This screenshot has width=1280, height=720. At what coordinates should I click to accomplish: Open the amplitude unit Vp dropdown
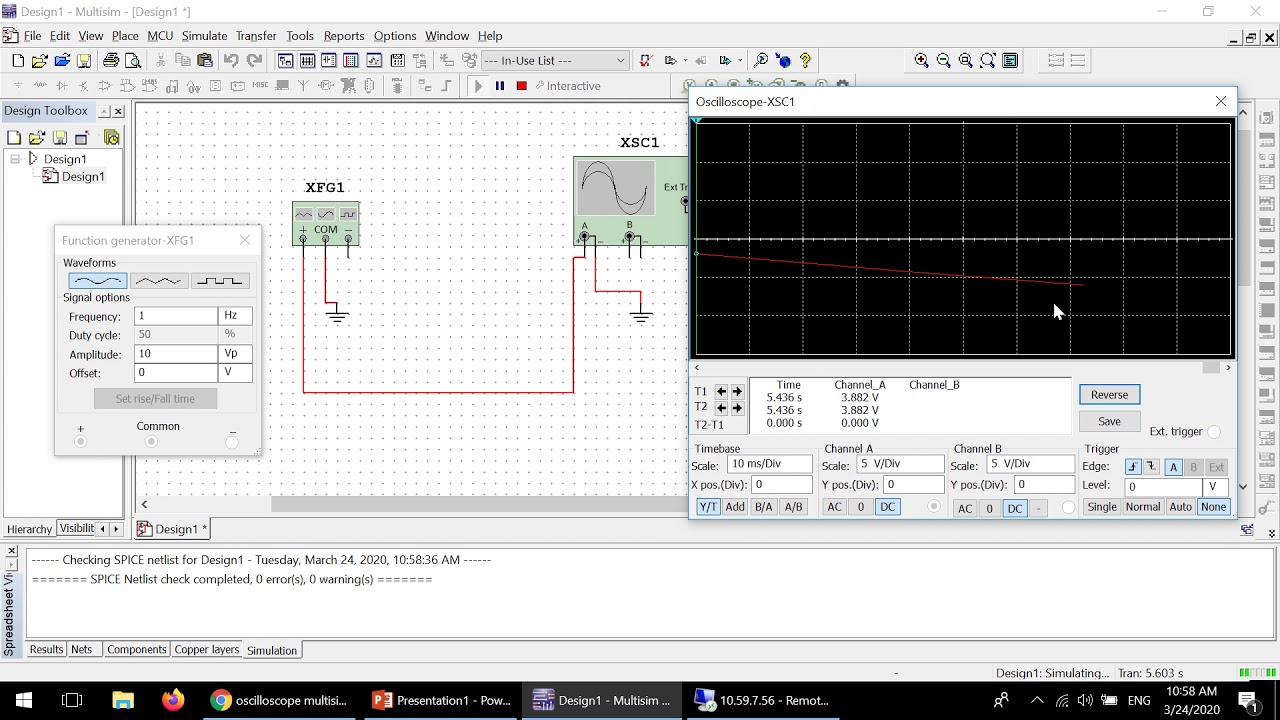[235, 354]
